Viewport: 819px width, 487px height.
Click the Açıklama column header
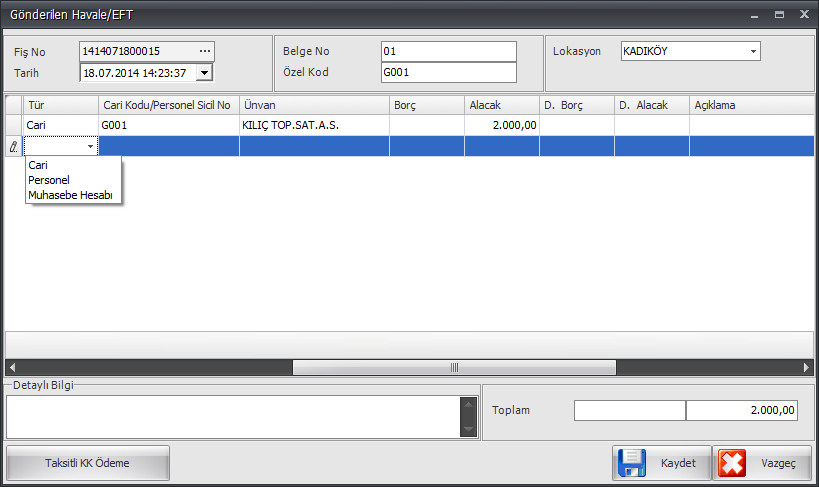pos(752,105)
